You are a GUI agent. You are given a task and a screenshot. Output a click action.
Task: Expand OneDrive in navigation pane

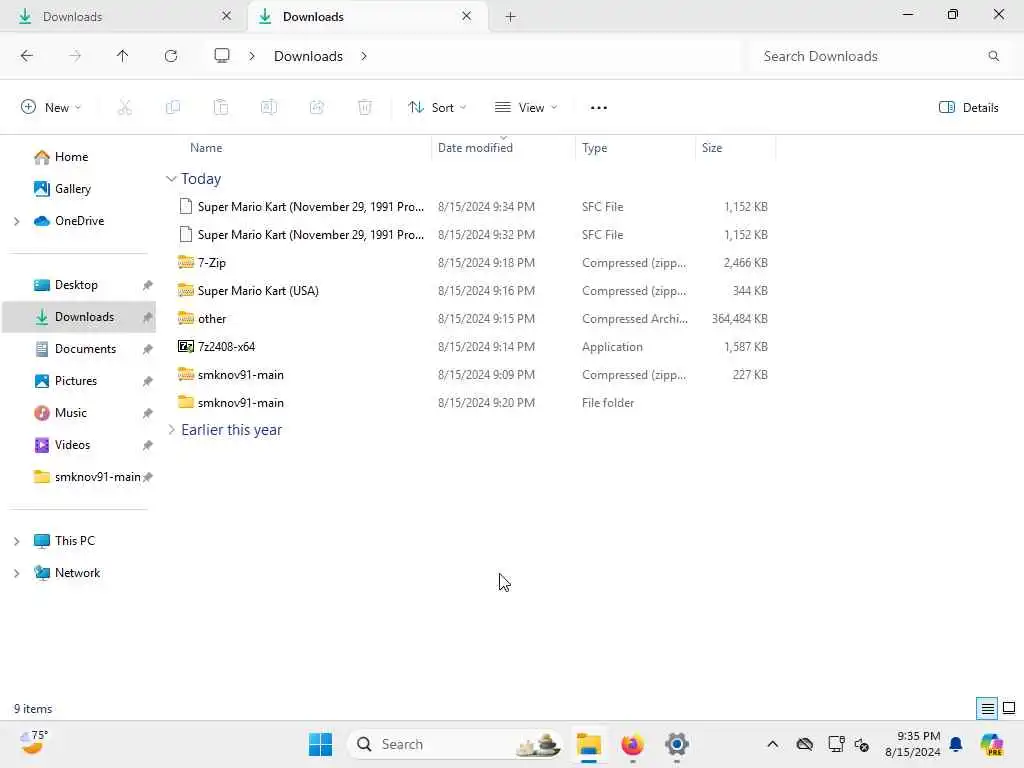tap(17, 221)
